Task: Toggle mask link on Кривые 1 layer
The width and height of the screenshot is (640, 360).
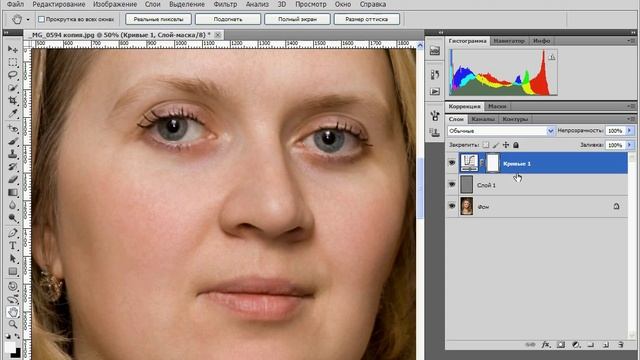Action: pos(482,163)
